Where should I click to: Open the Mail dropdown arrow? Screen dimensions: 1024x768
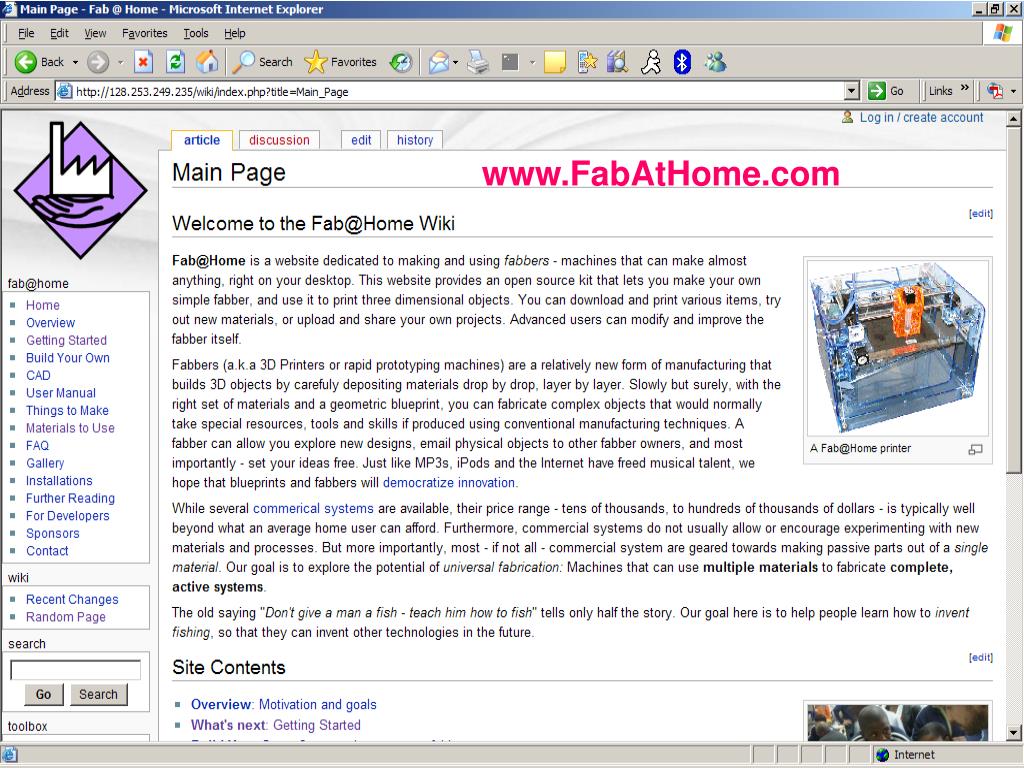coord(455,63)
